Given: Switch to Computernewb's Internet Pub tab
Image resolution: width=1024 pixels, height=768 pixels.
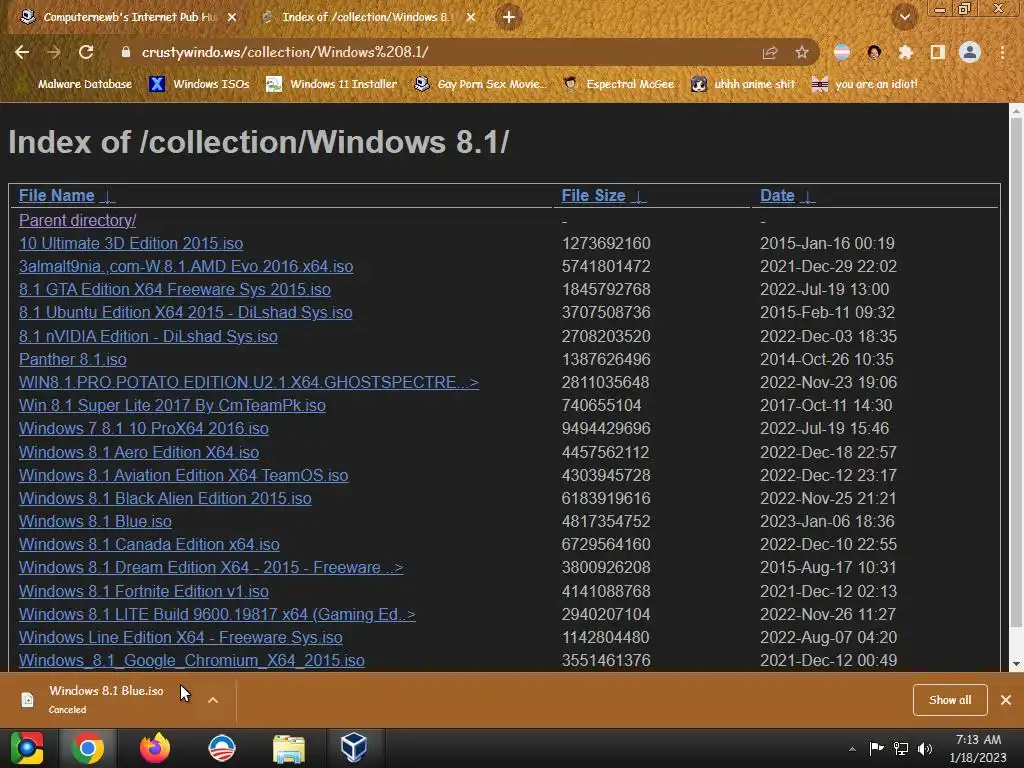Looking at the screenshot, I should [127, 17].
